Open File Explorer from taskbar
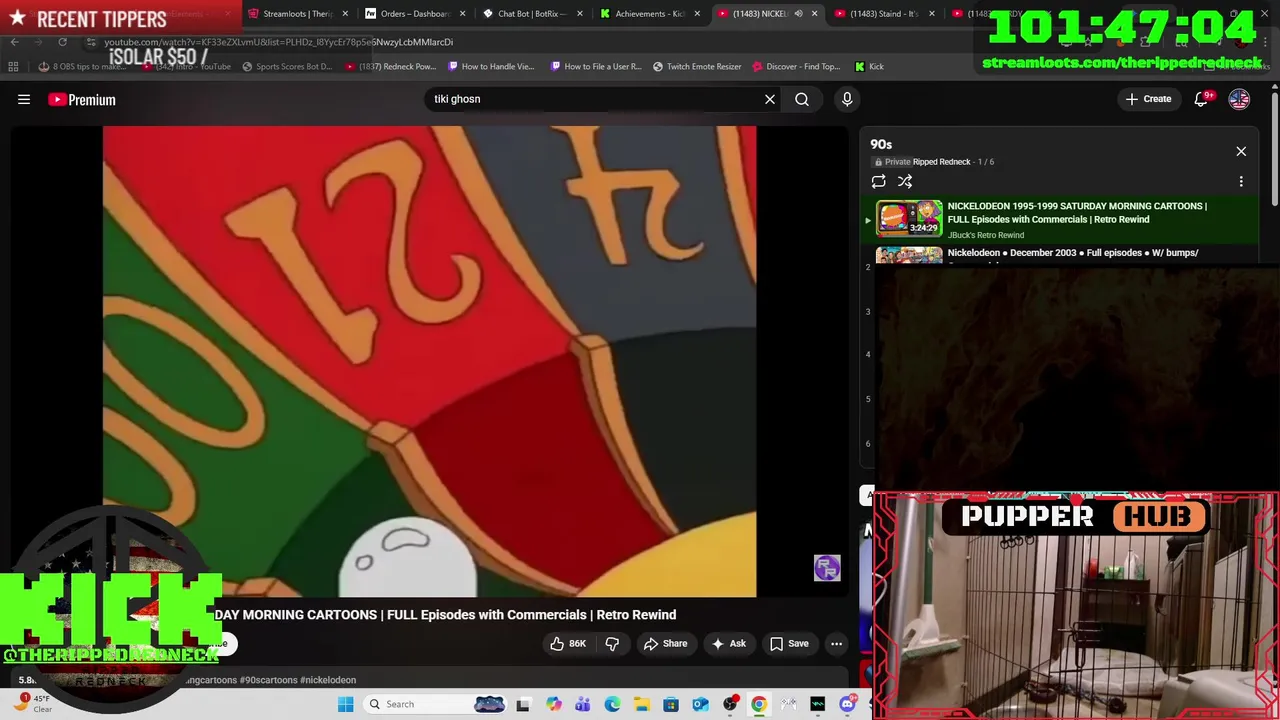 (641, 705)
